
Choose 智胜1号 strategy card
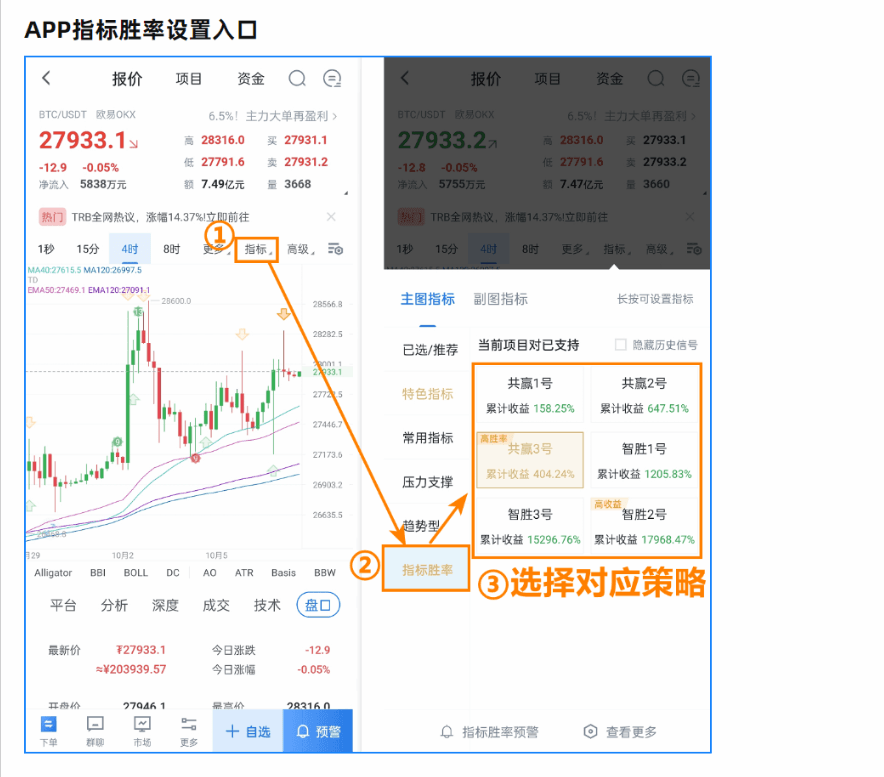coord(644,460)
